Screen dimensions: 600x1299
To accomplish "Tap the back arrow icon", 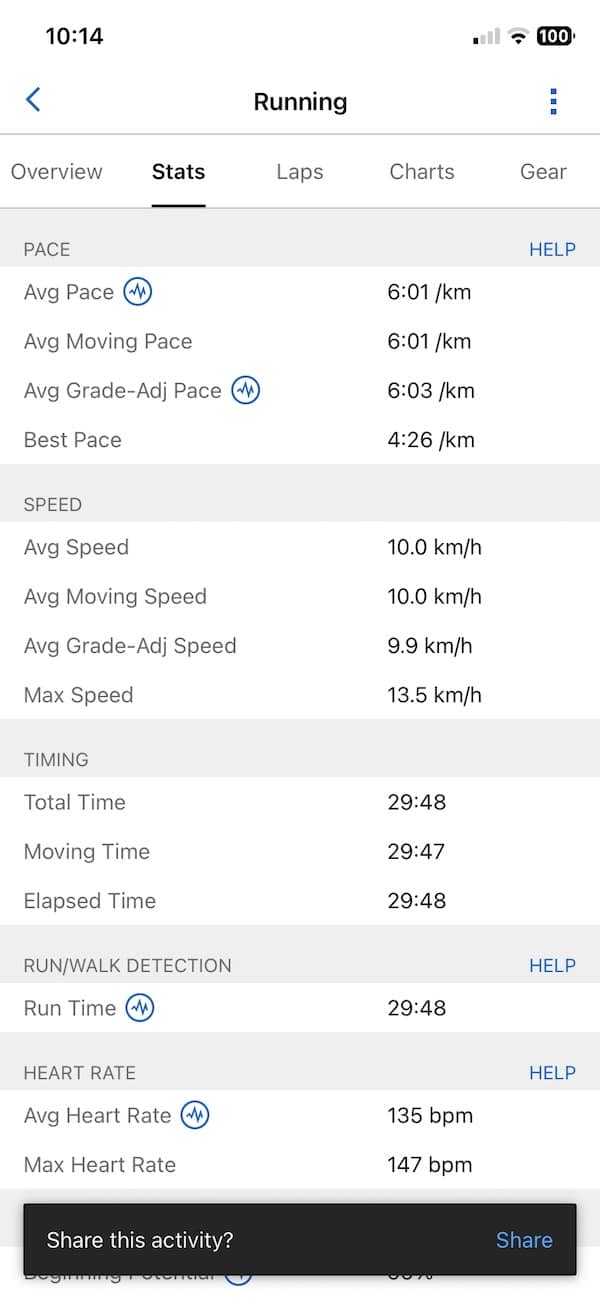I will pyautogui.click(x=33, y=100).
